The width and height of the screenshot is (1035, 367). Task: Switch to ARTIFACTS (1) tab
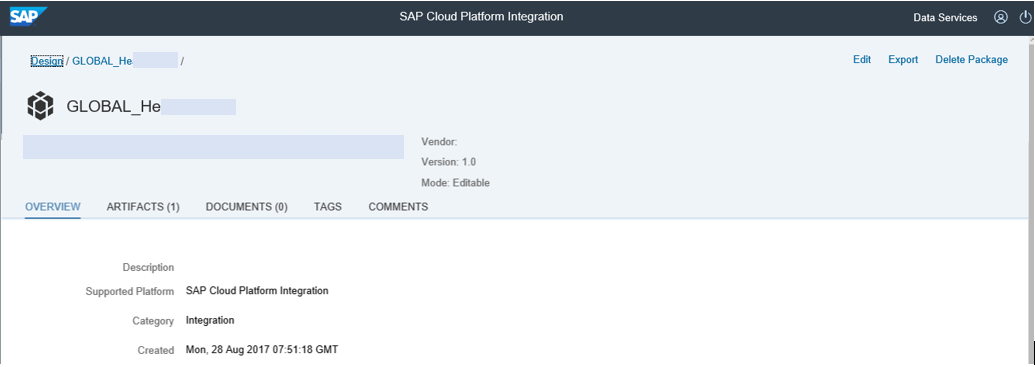tap(143, 207)
